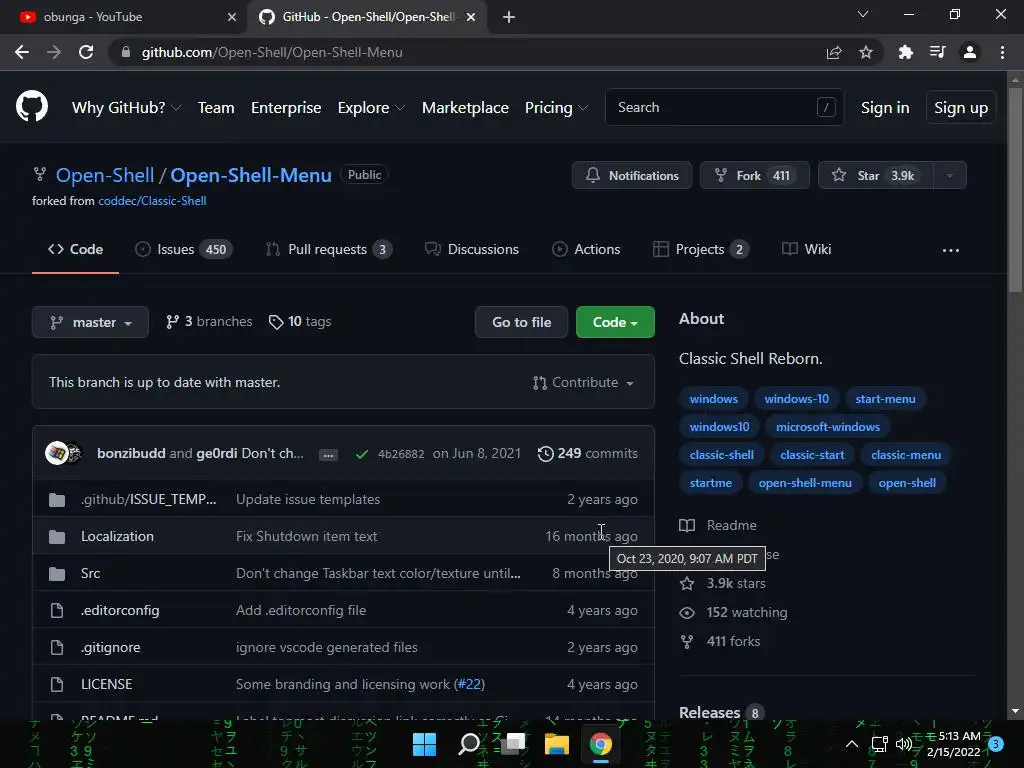Click the Notifications bell button

[632, 175]
